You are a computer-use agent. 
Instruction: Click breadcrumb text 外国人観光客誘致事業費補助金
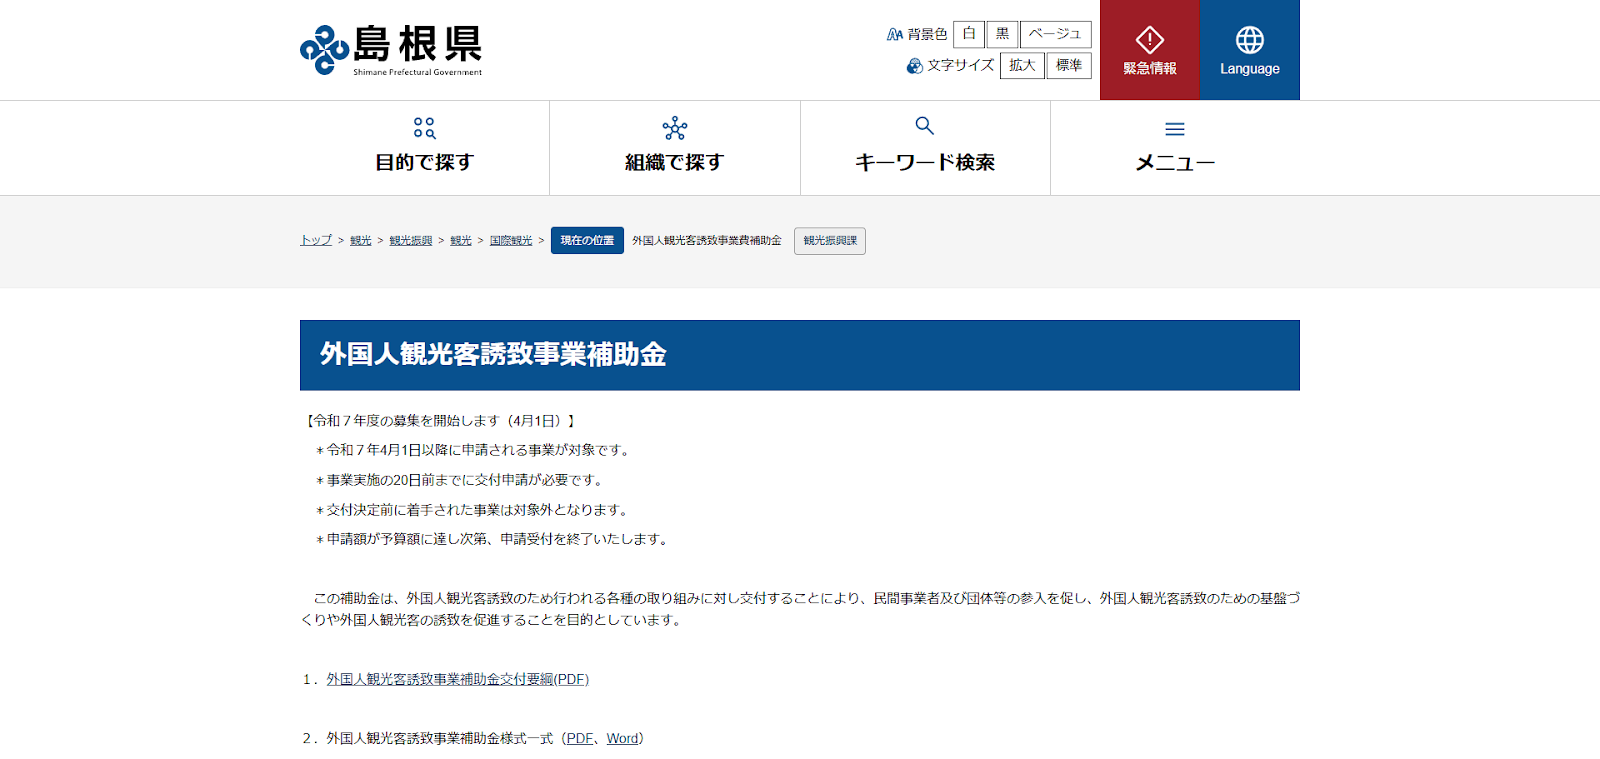[x=707, y=241]
